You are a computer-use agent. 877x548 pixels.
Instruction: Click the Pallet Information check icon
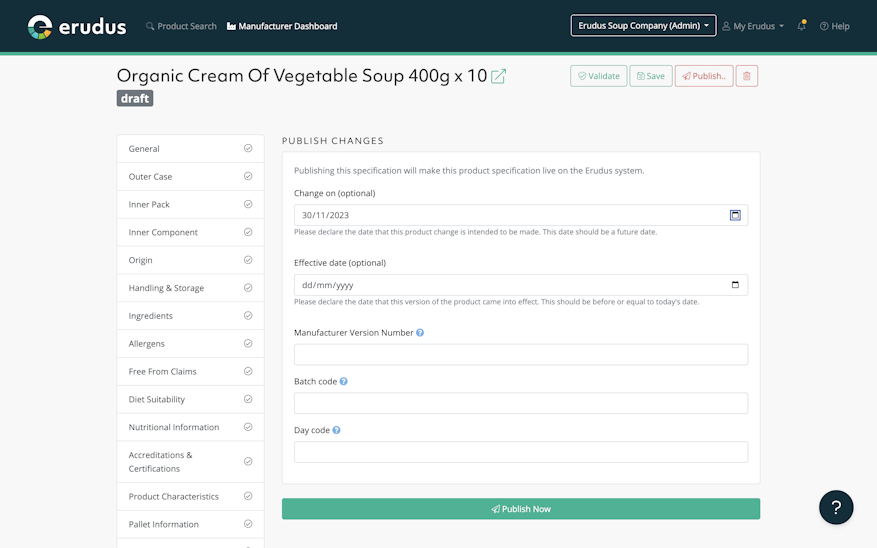(248, 524)
